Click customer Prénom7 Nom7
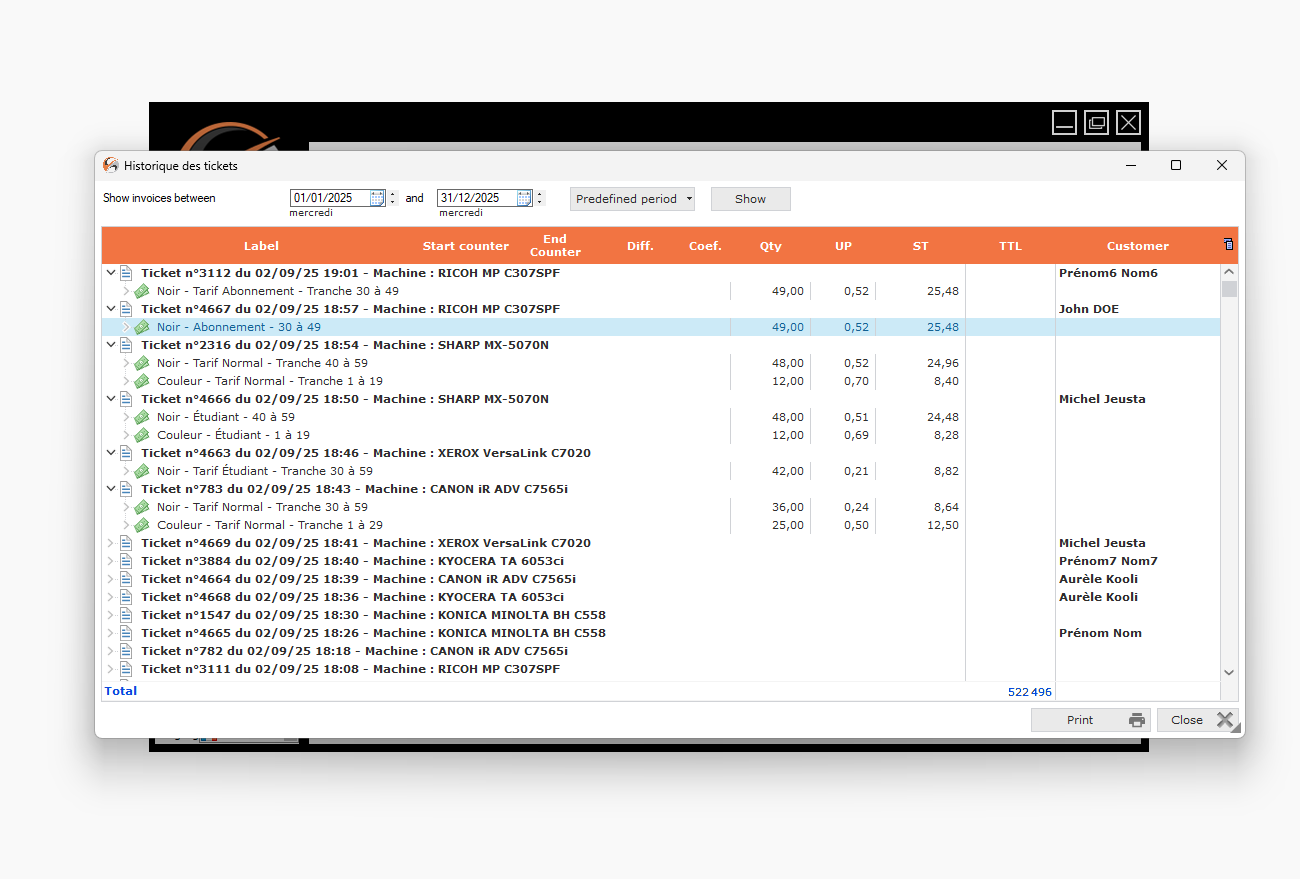Viewport: 1300px width, 879px height. tap(1108, 561)
